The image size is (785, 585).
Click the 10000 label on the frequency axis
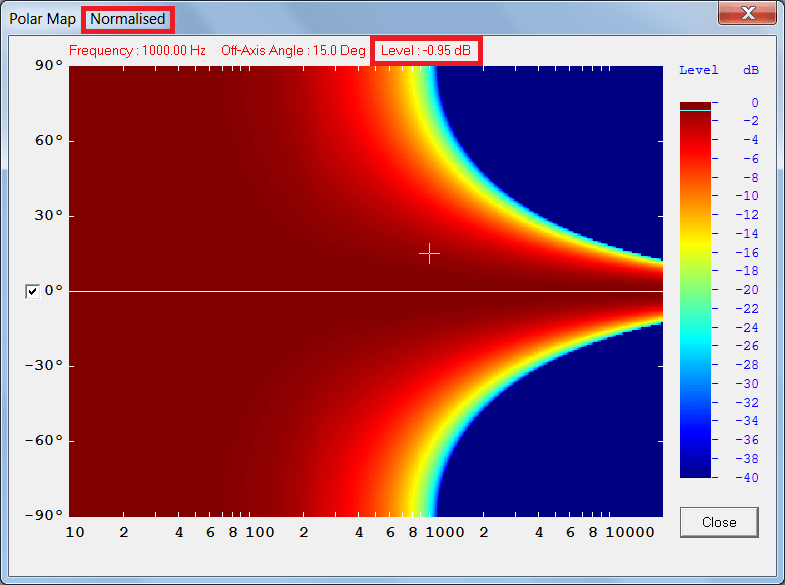coord(630,532)
